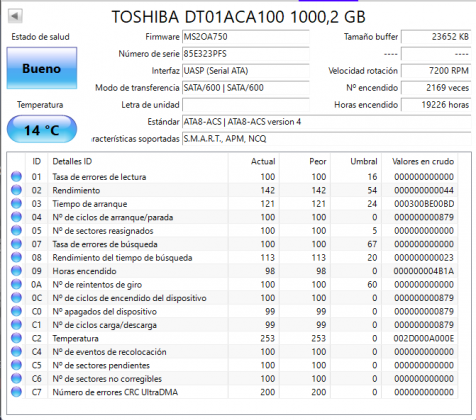This screenshot has width=476, height=420.
Task: Select 'Tasa de errores de búsqueda' row
Action: coord(233,244)
